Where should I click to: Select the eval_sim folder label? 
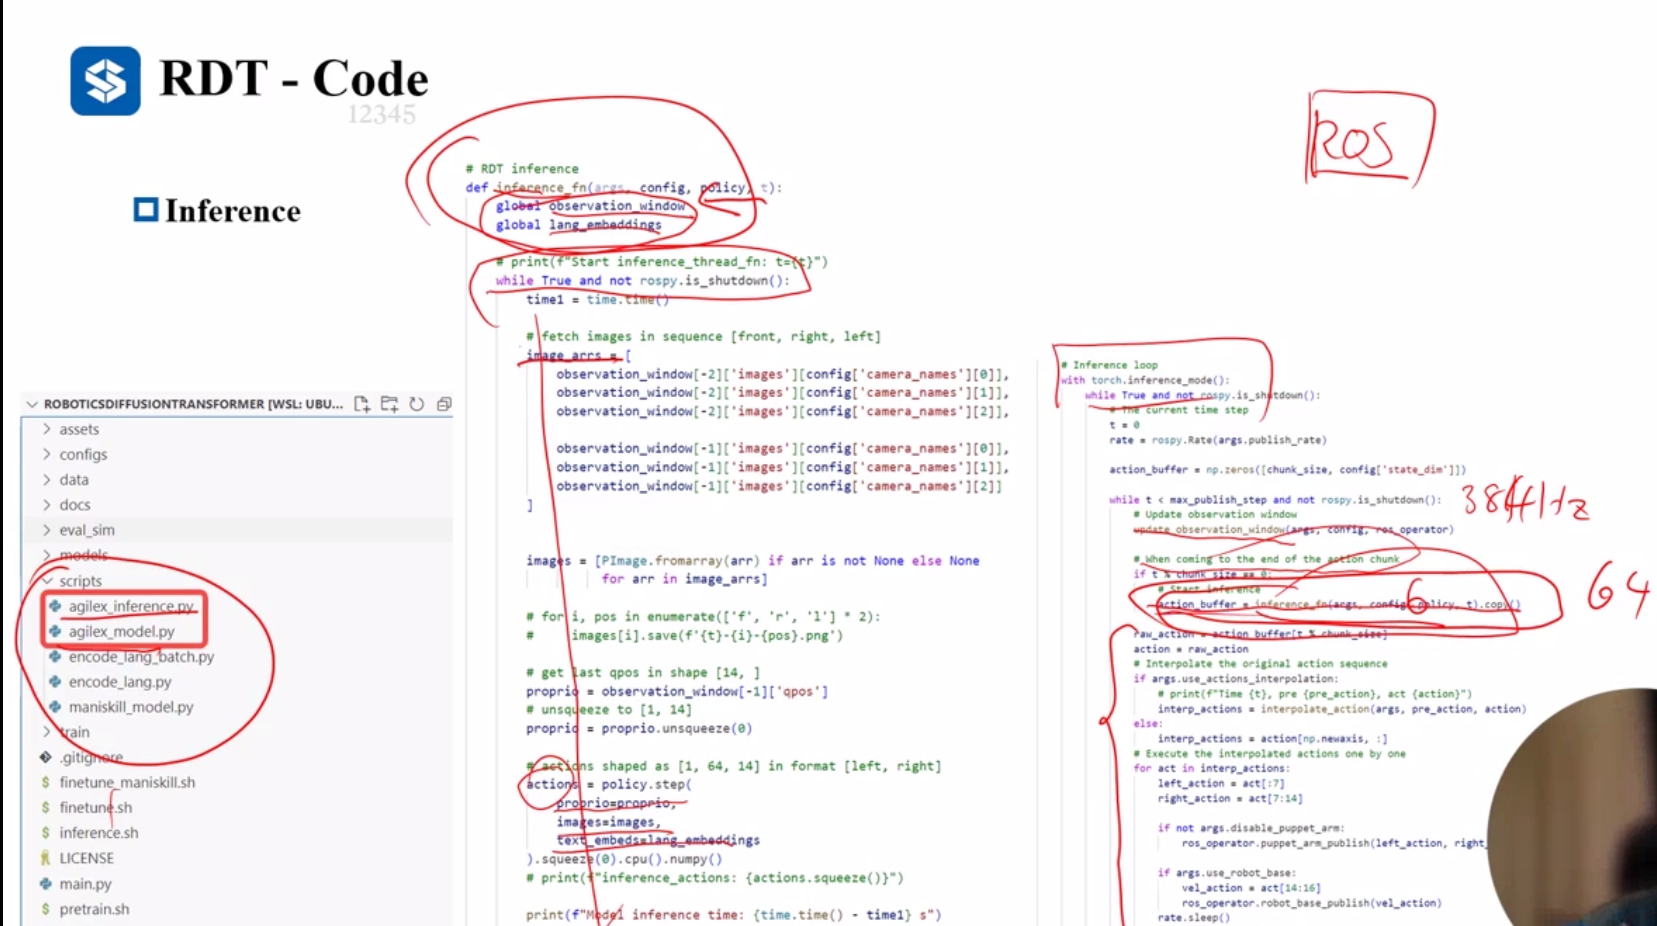pyautogui.click(x=87, y=530)
